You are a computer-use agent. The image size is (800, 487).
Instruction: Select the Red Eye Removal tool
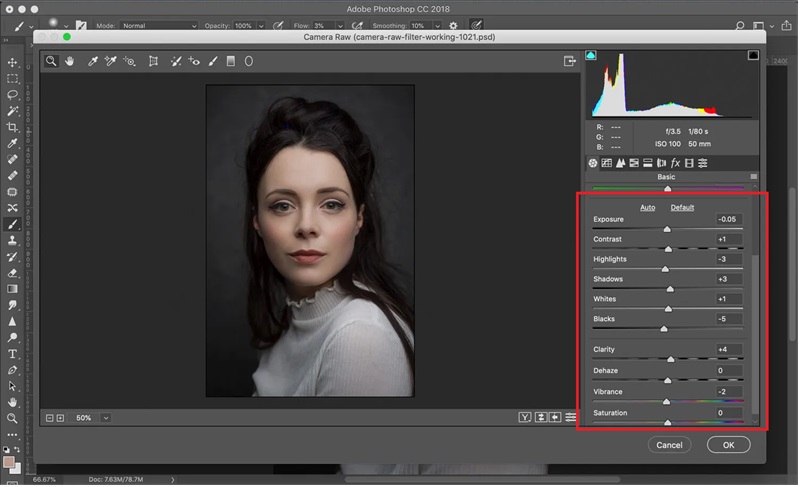pos(194,61)
